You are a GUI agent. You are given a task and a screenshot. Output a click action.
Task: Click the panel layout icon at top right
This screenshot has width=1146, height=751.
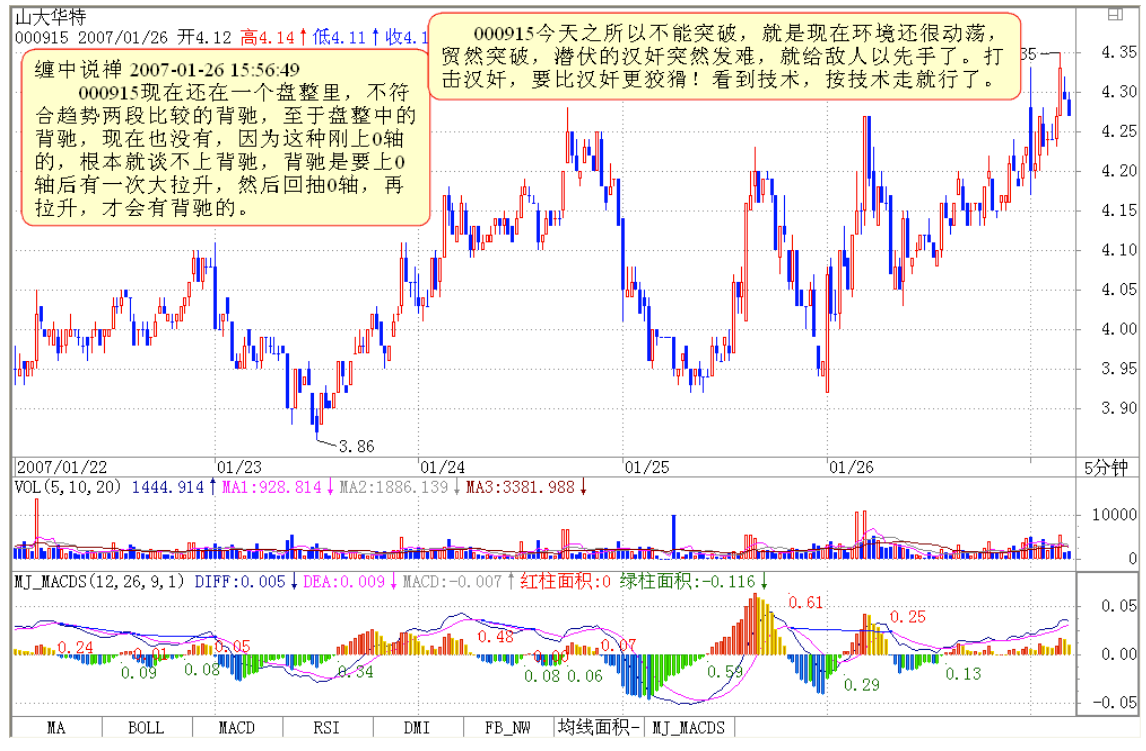coord(1115,15)
